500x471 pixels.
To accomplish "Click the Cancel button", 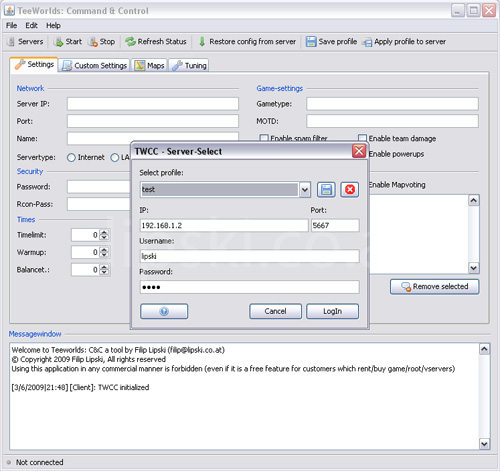I will pos(275,311).
